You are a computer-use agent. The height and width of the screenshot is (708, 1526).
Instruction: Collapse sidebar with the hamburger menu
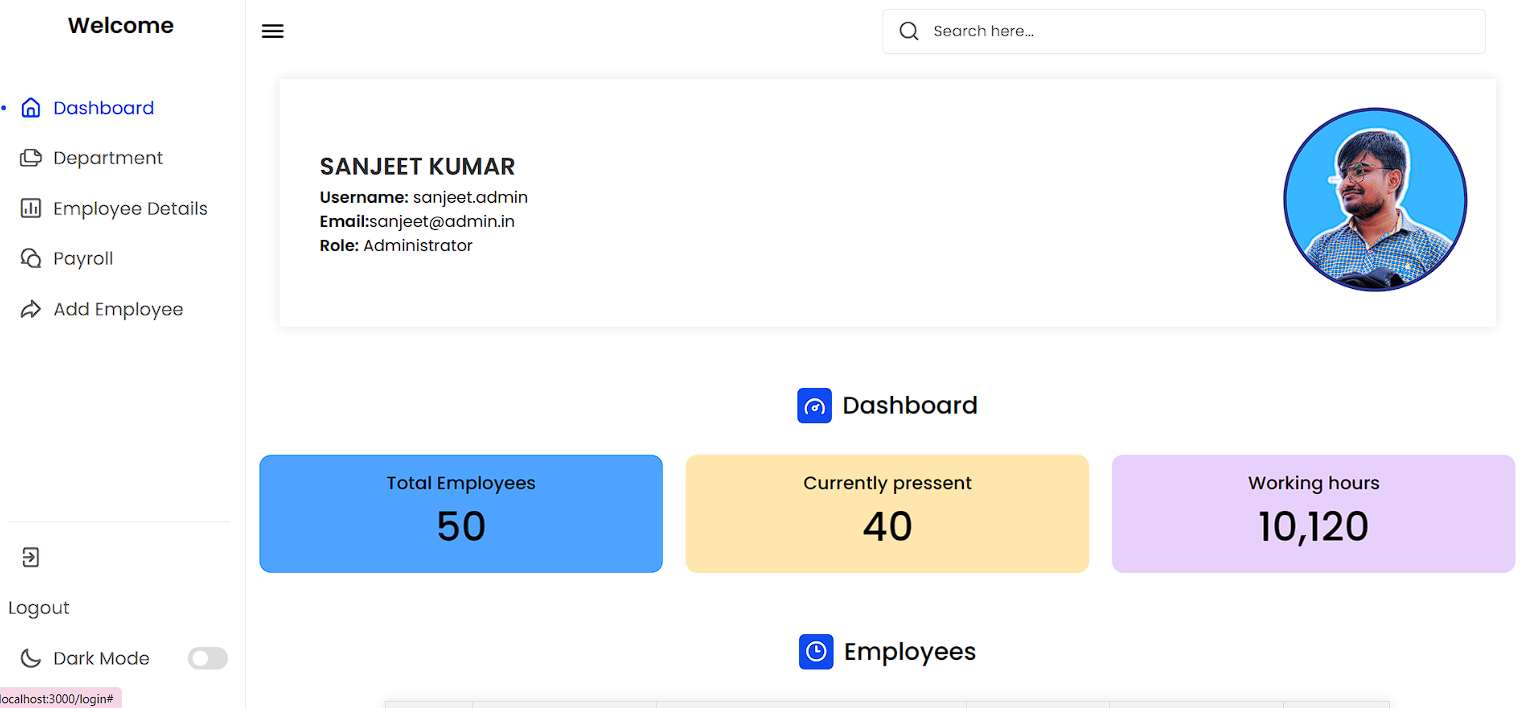272,31
